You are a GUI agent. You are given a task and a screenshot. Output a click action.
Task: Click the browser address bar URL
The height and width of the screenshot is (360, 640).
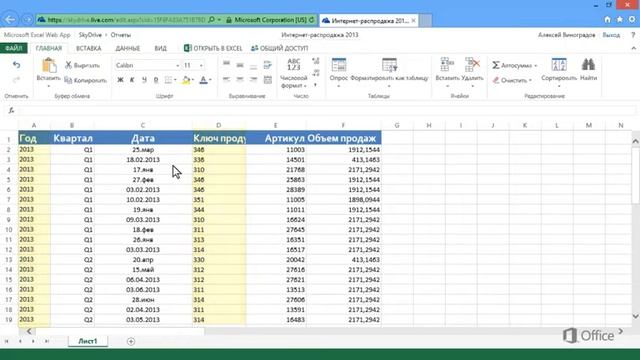[x=127, y=20]
